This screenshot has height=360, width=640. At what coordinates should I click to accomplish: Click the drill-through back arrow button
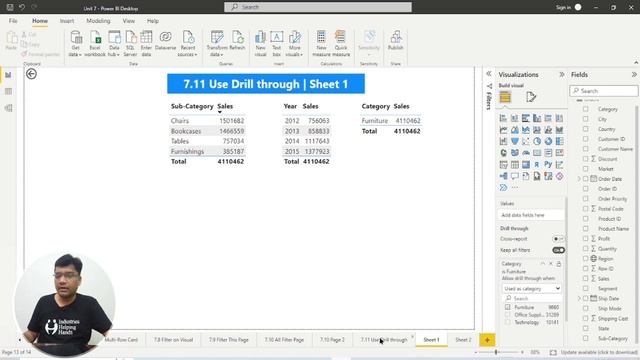[x=31, y=74]
